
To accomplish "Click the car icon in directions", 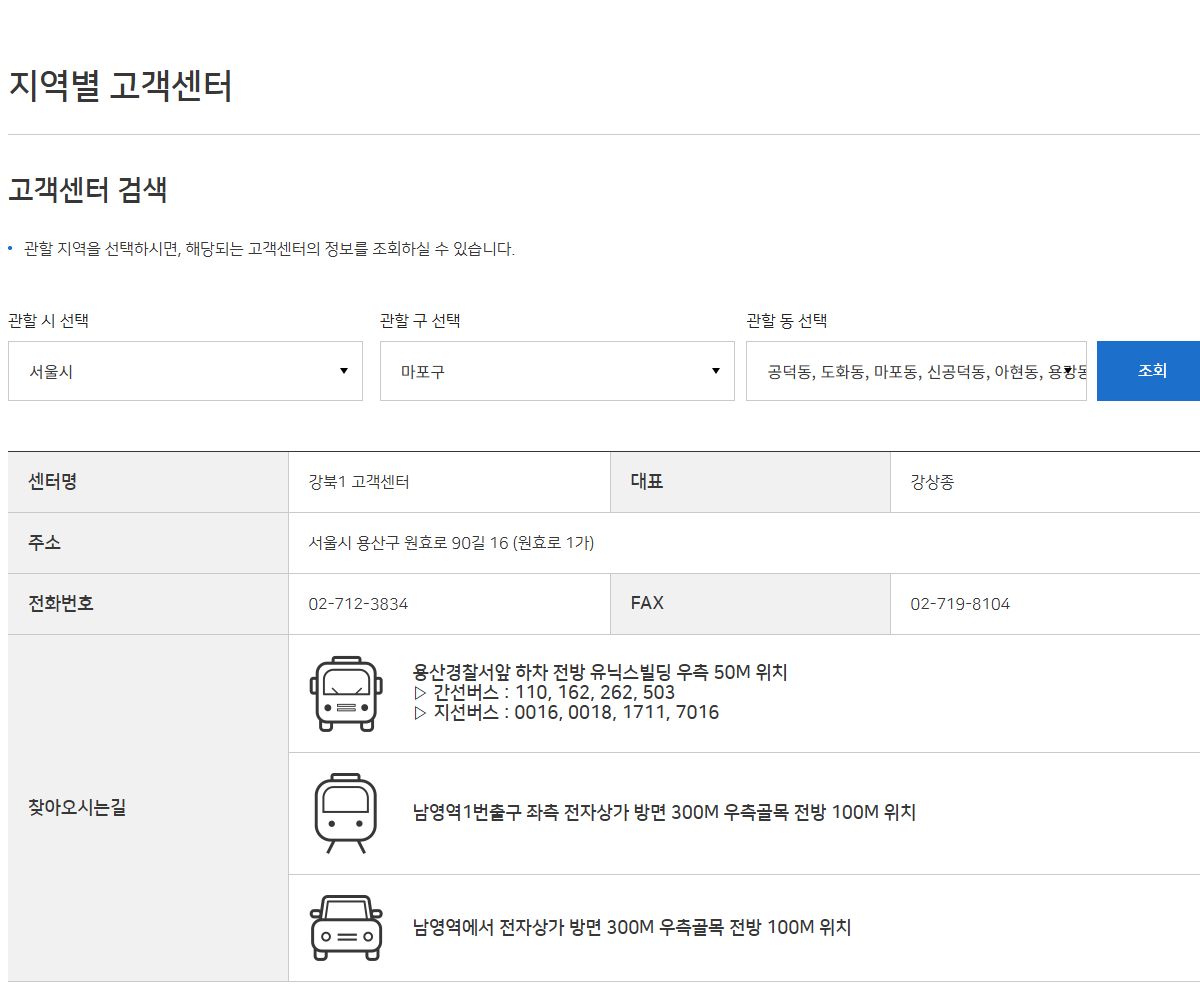I will coord(346,928).
